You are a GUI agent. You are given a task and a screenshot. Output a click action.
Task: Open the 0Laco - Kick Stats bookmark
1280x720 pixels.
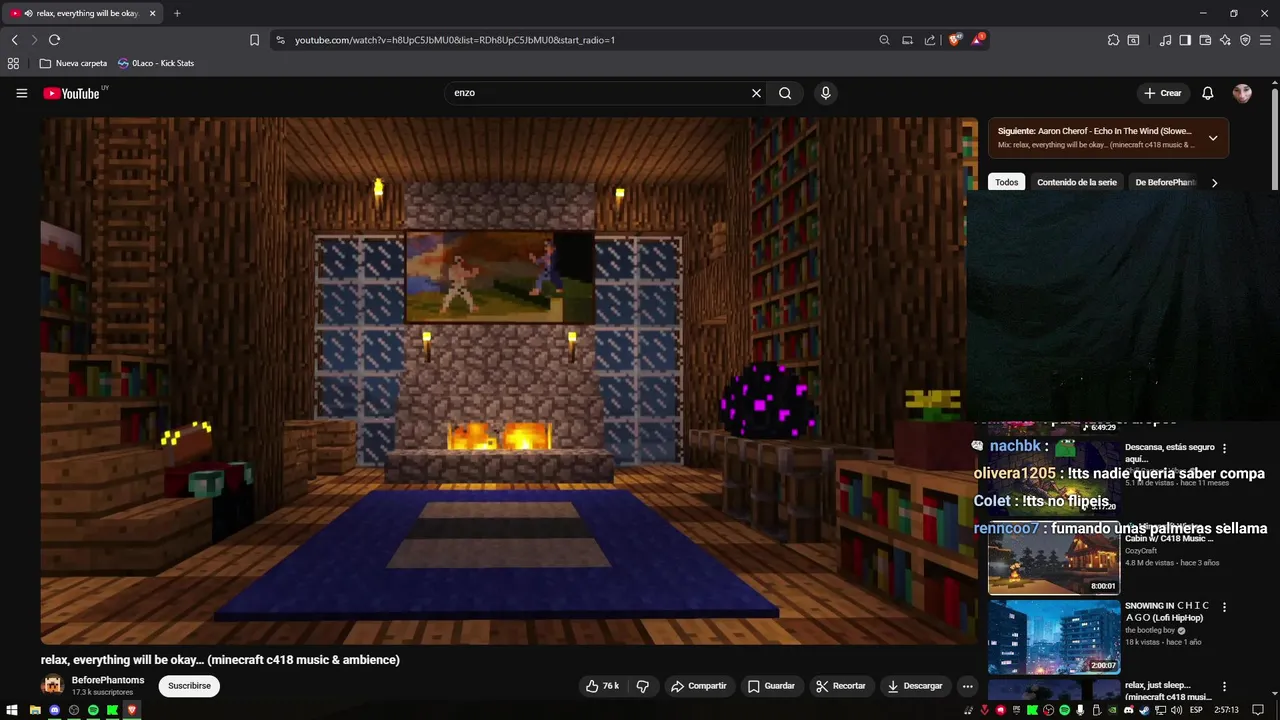[x=156, y=63]
